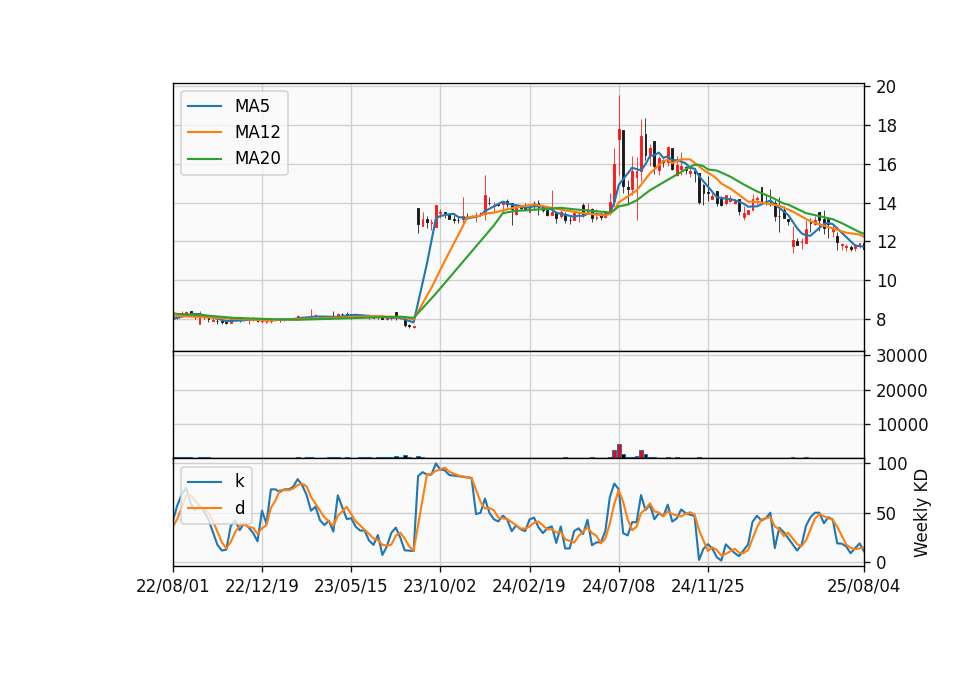Click the 23/10/02 date tick label
This screenshot has width=960, height=690.
coord(440,586)
